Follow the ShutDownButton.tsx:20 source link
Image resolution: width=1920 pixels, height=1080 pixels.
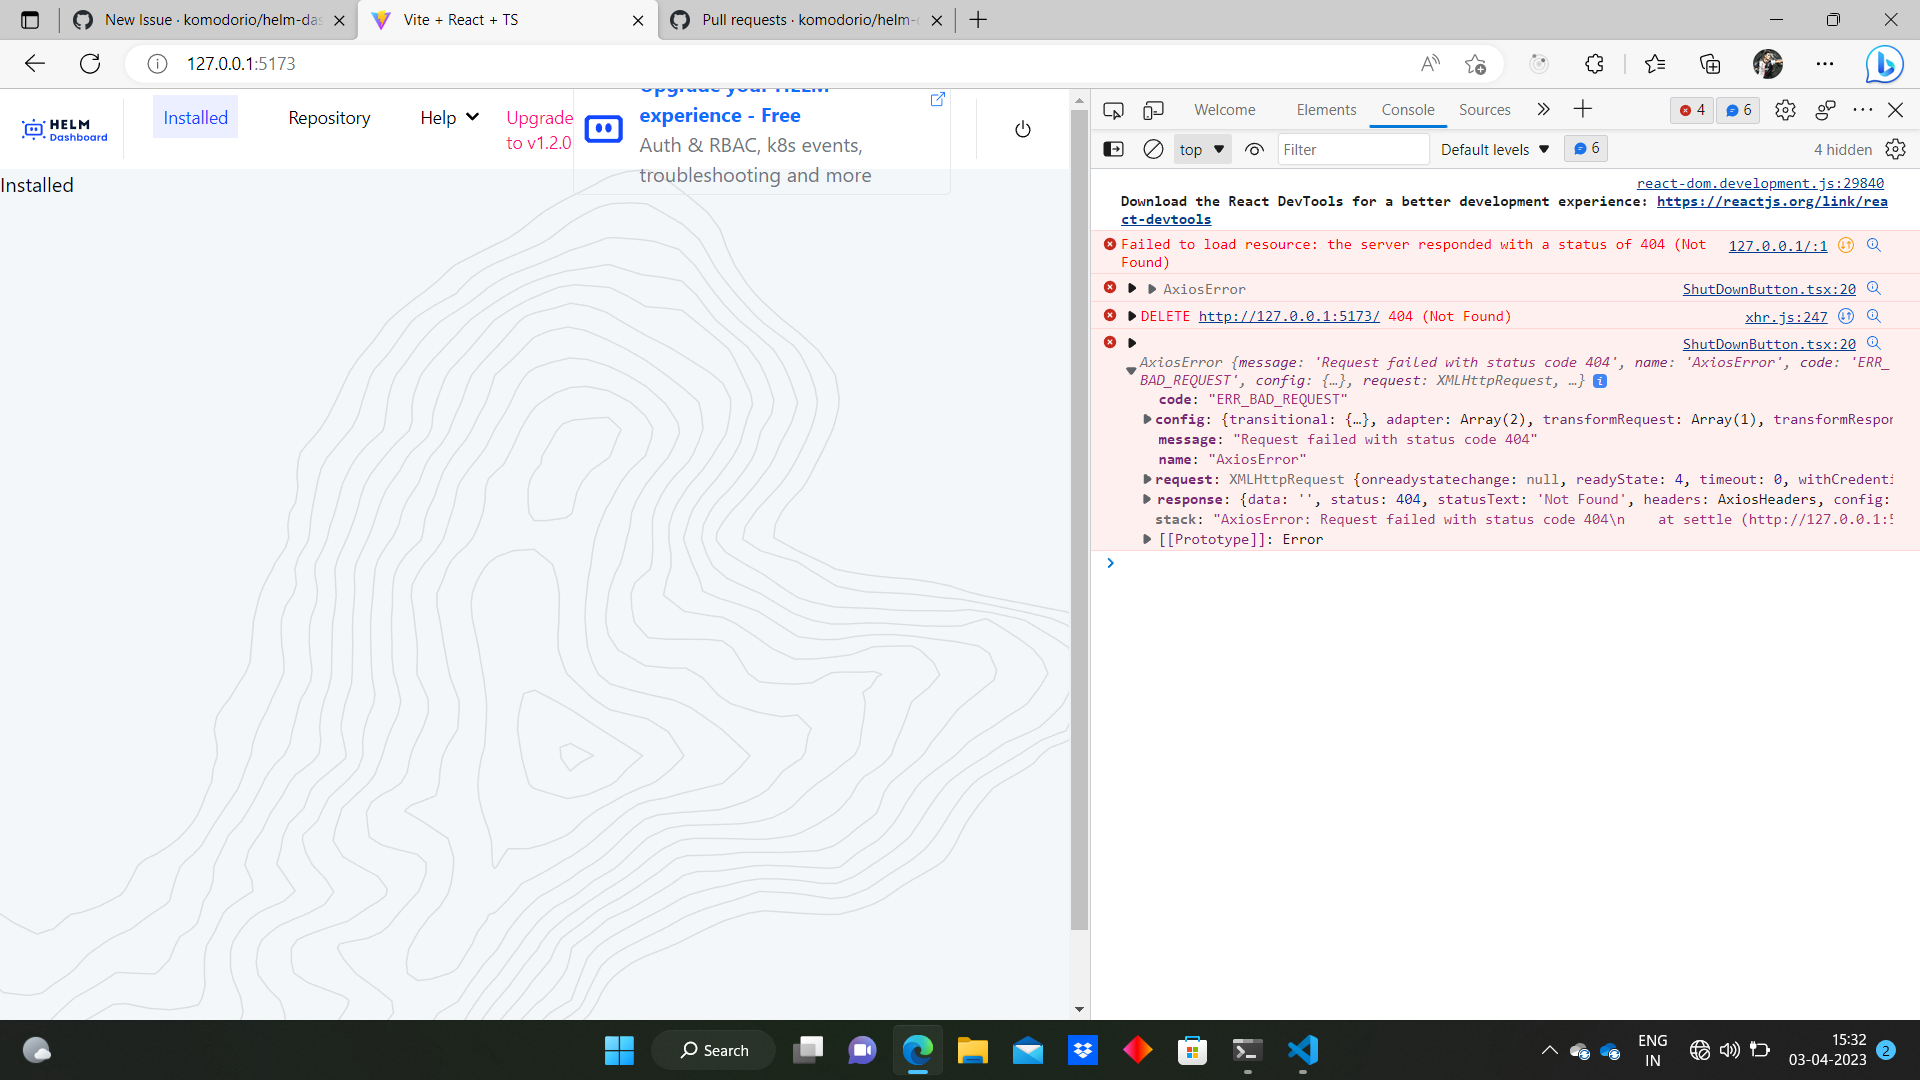click(x=1767, y=288)
